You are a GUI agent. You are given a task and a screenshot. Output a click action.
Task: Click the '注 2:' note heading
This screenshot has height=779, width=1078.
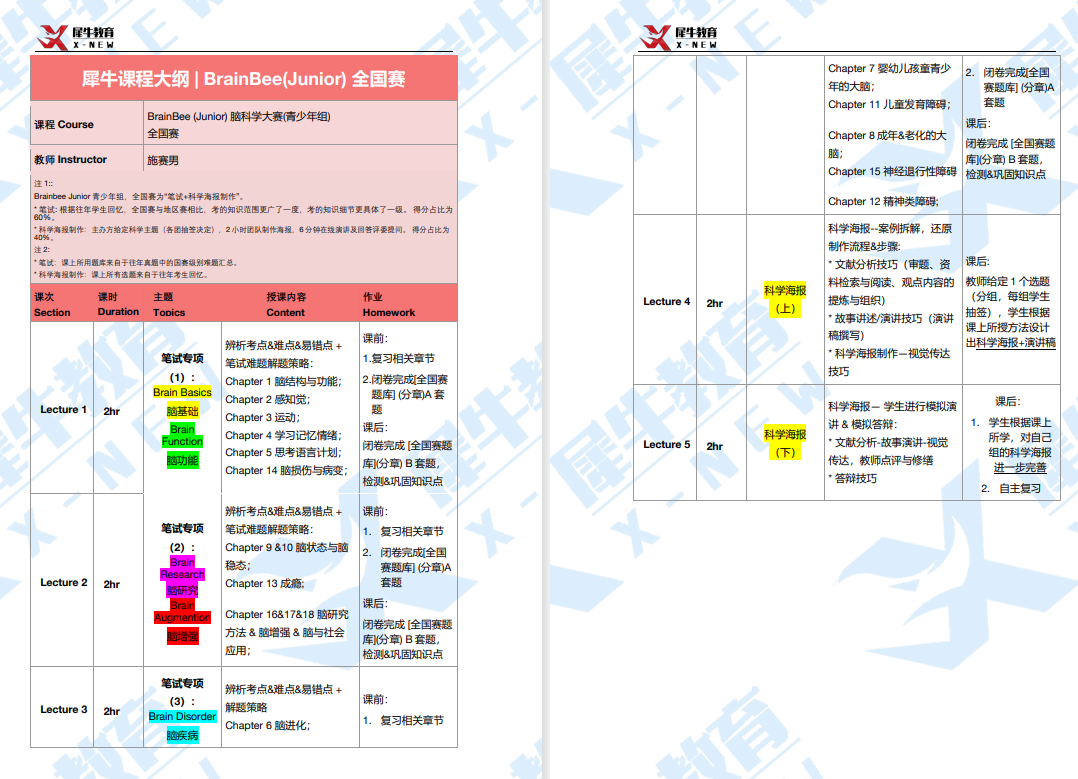click(x=42, y=250)
